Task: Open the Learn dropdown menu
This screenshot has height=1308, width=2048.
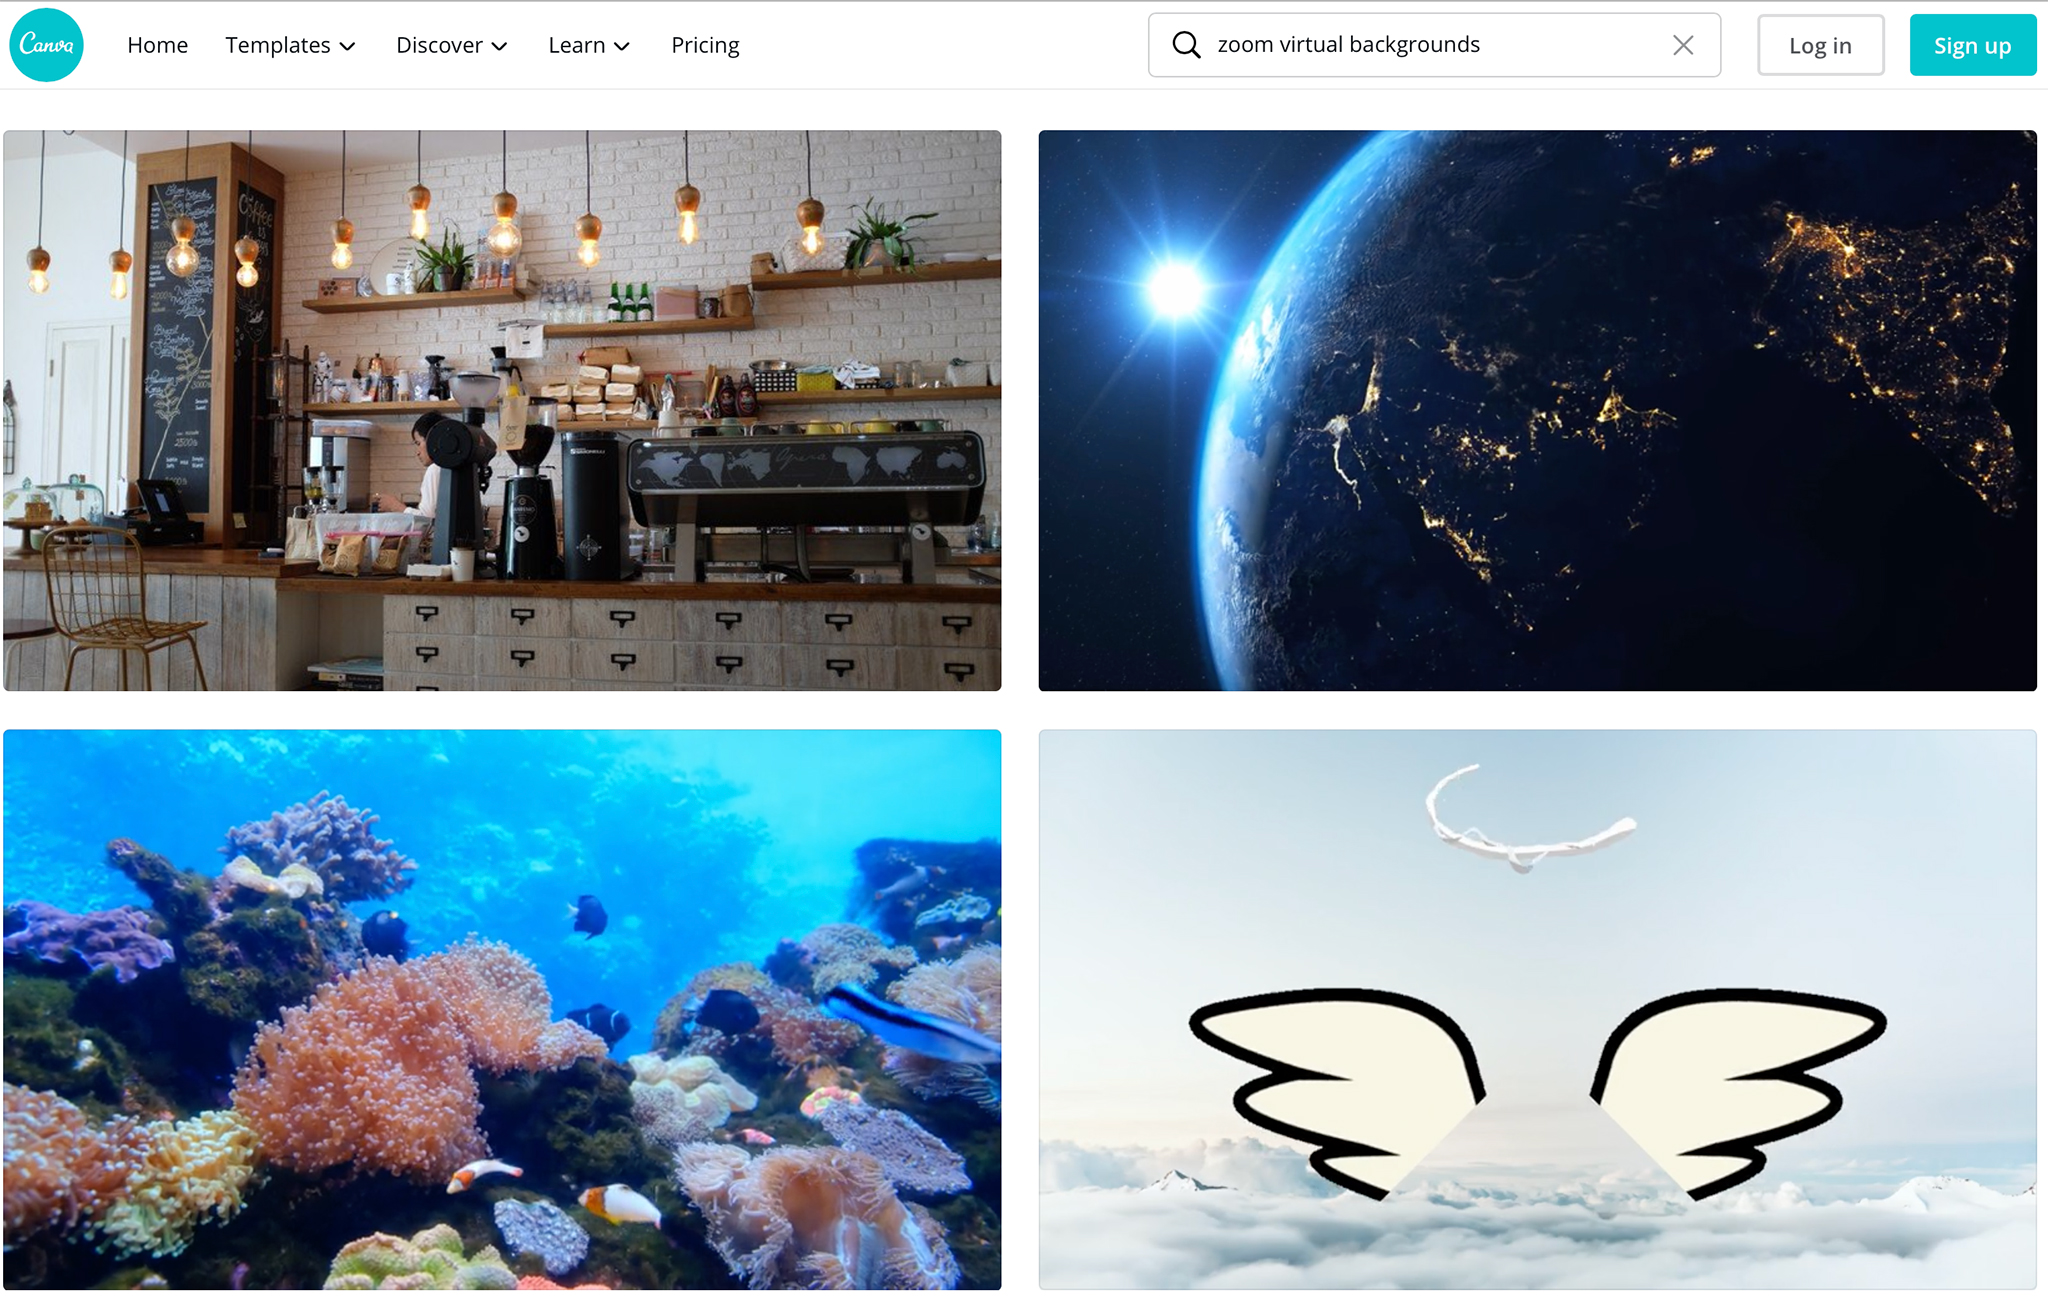Action: pyautogui.click(x=588, y=45)
